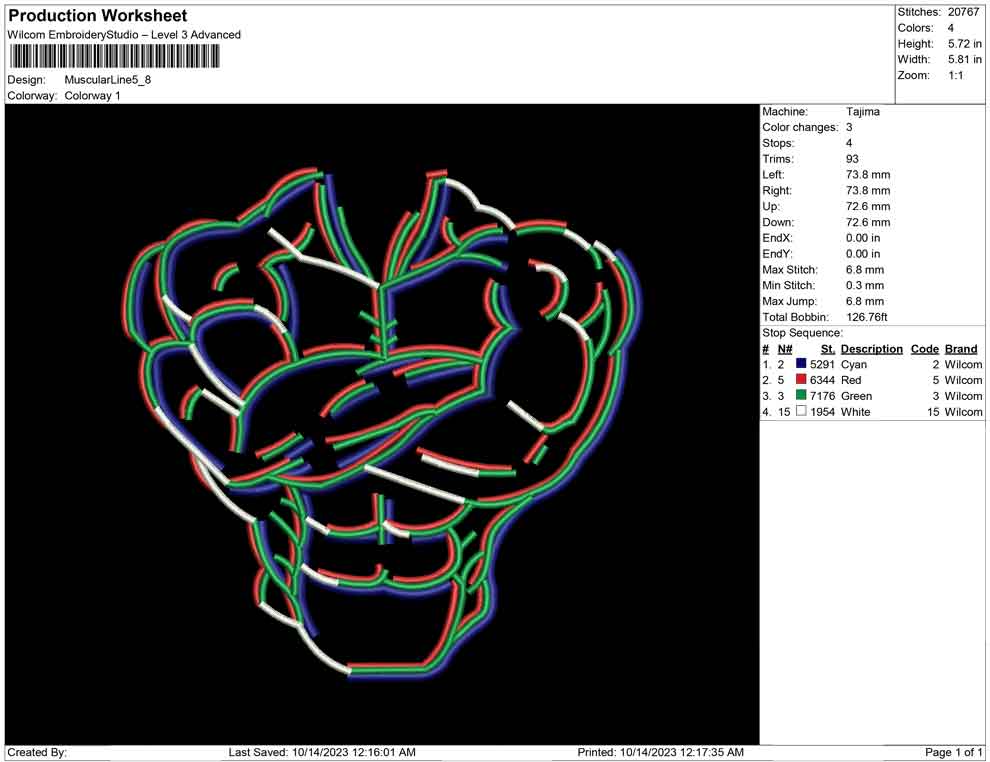Click the 'Color changes:' label

point(800,128)
